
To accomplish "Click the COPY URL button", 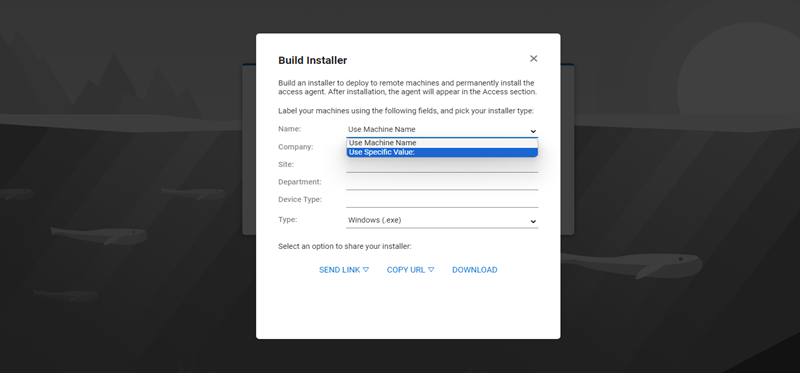I will (410, 270).
